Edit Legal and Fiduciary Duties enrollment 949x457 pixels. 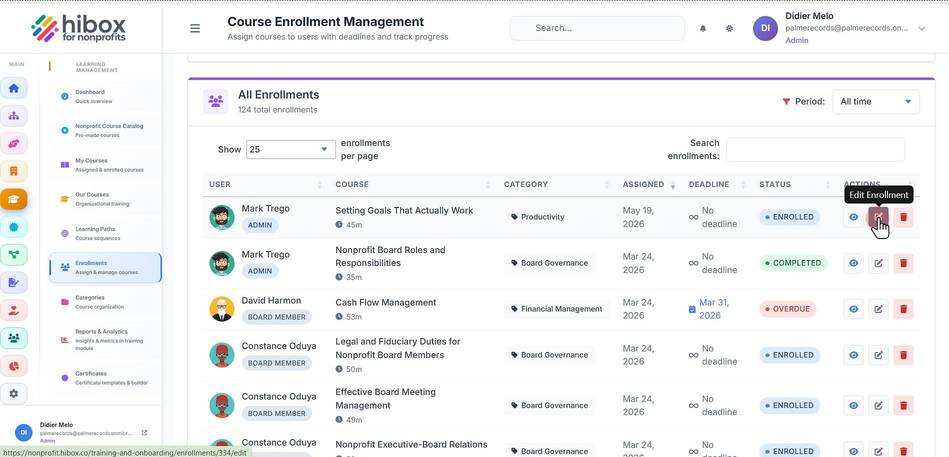coord(878,355)
